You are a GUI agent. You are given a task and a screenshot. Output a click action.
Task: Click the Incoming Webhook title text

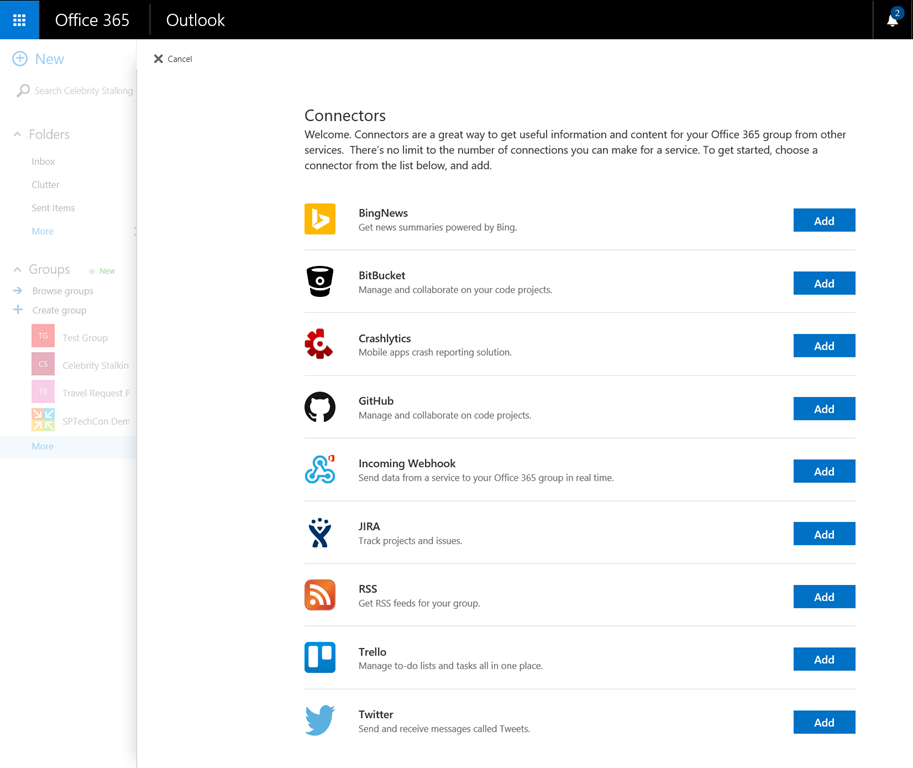tap(407, 463)
